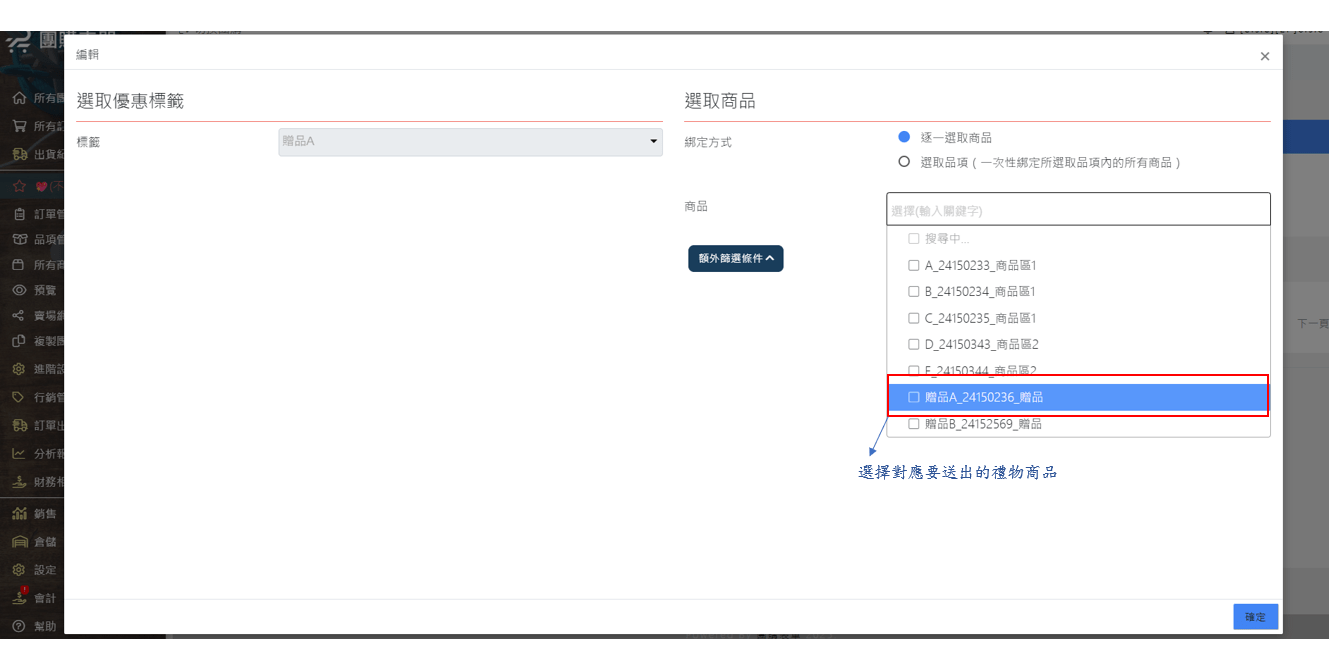
Task: Open 設定 gear icon in sidebar
Action: coord(19,570)
